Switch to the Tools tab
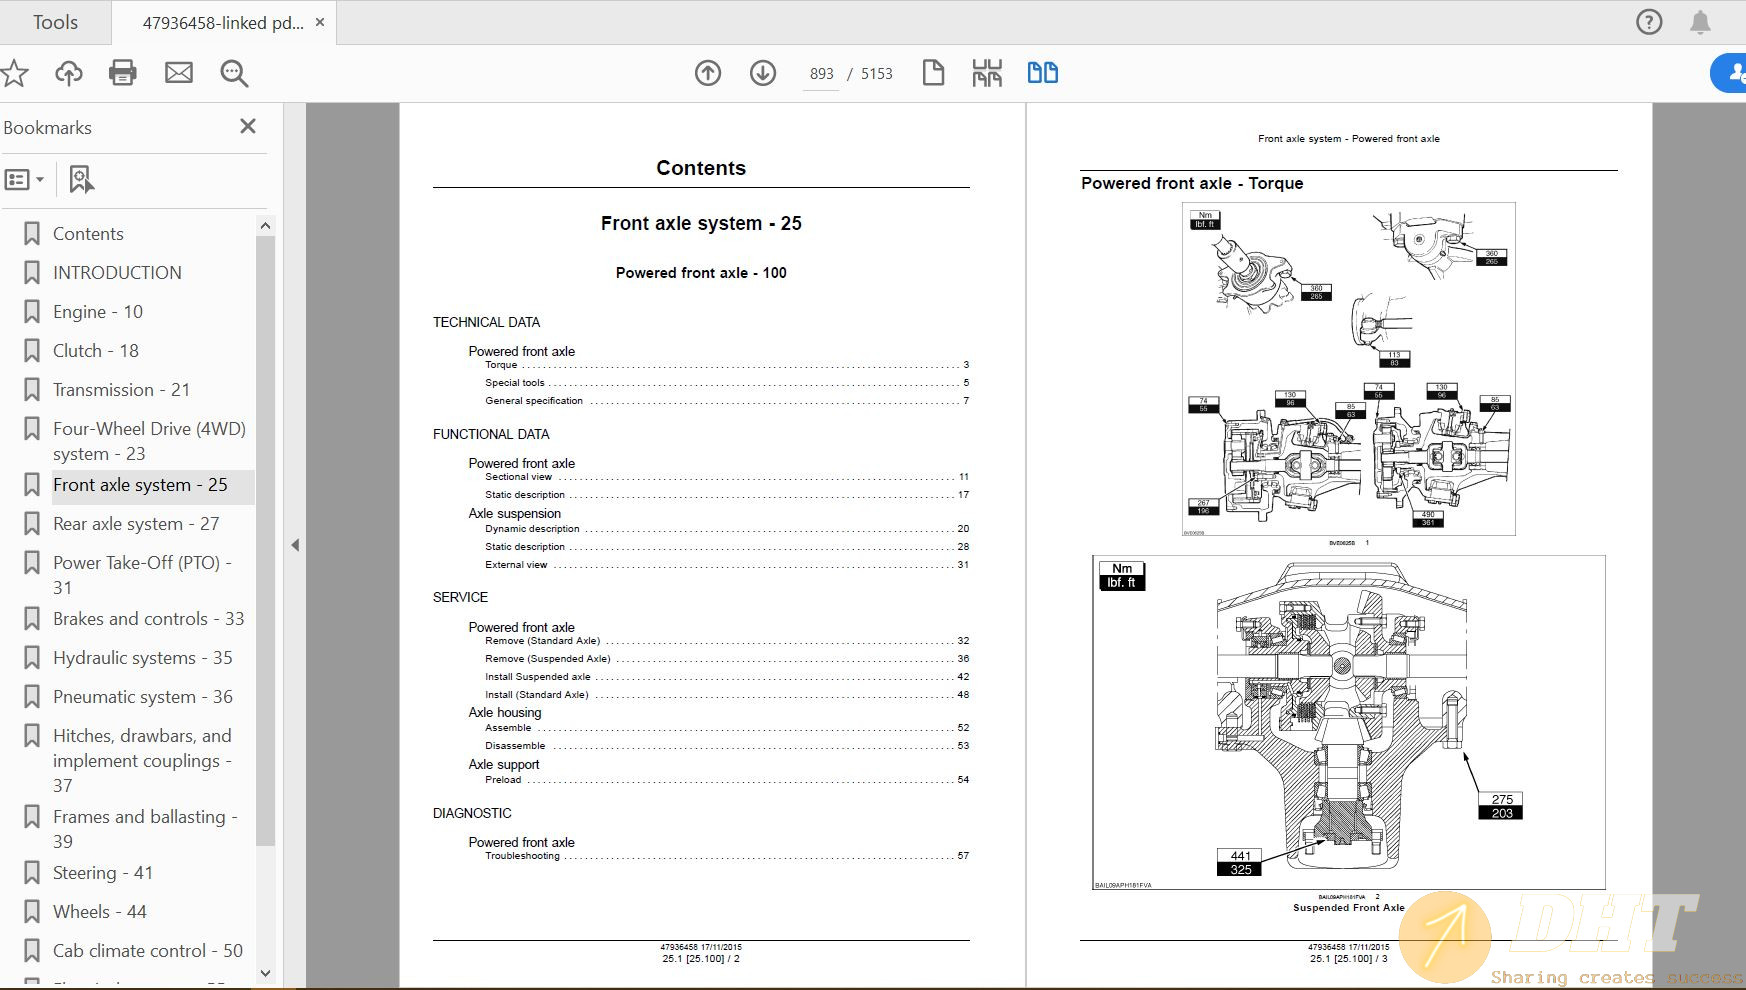The image size is (1746, 990). coord(55,22)
